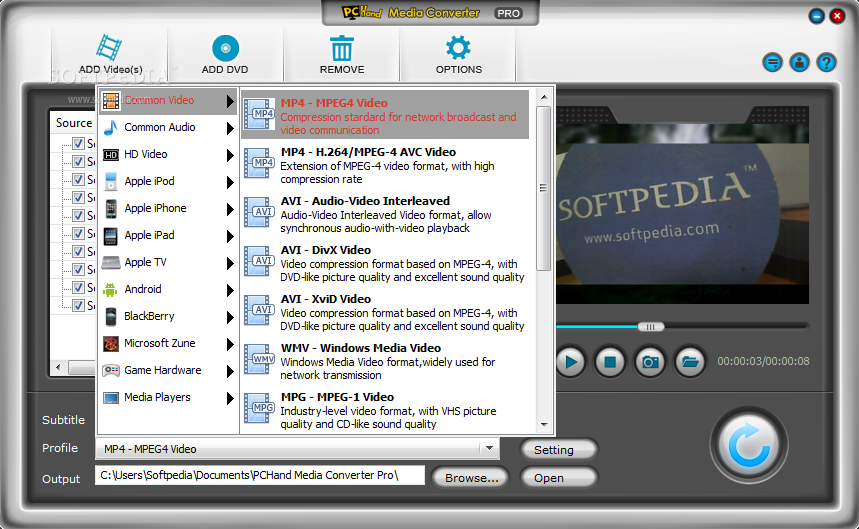Screen dimensions: 859x529
Task: Uncheck the third source file checkbox
Action: coord(78,180)
